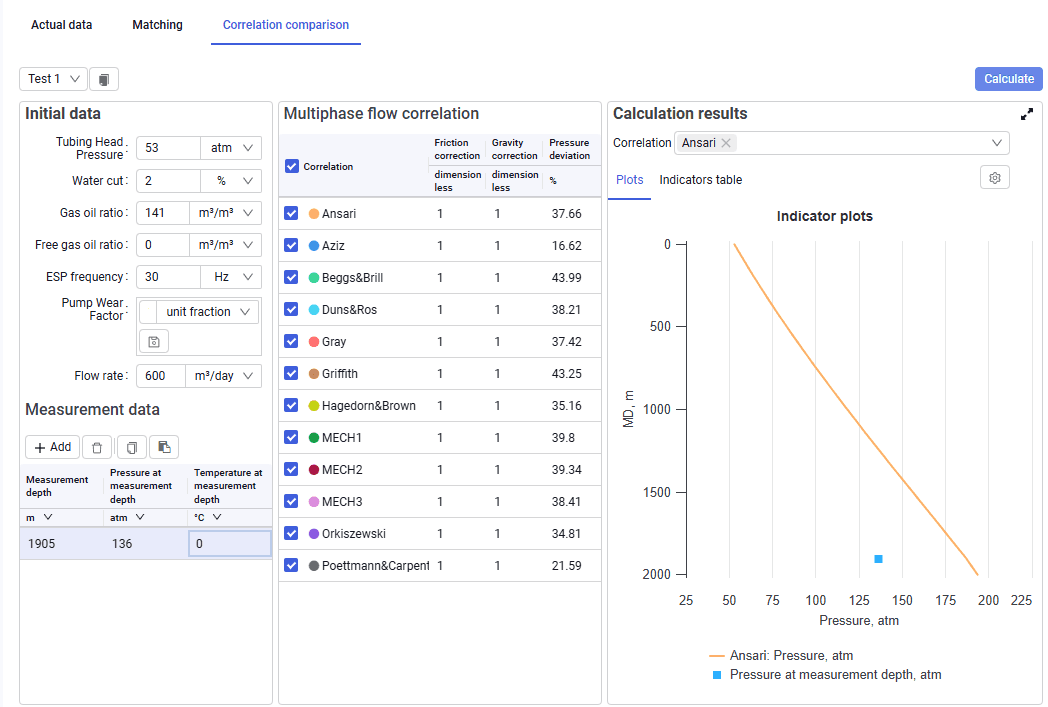Open the Indicators table tab
Screen dimensions: 1048x707
(x=700, y=180)
